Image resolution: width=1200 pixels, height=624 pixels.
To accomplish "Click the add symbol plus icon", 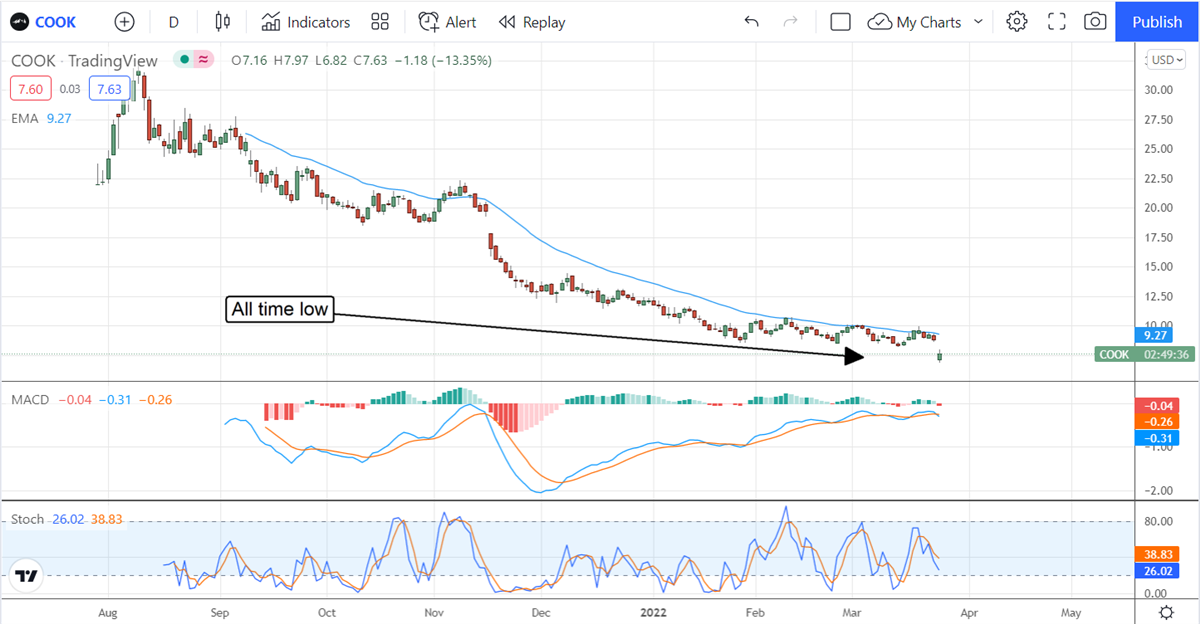I will pyautogui.click(x=124, y=22).
